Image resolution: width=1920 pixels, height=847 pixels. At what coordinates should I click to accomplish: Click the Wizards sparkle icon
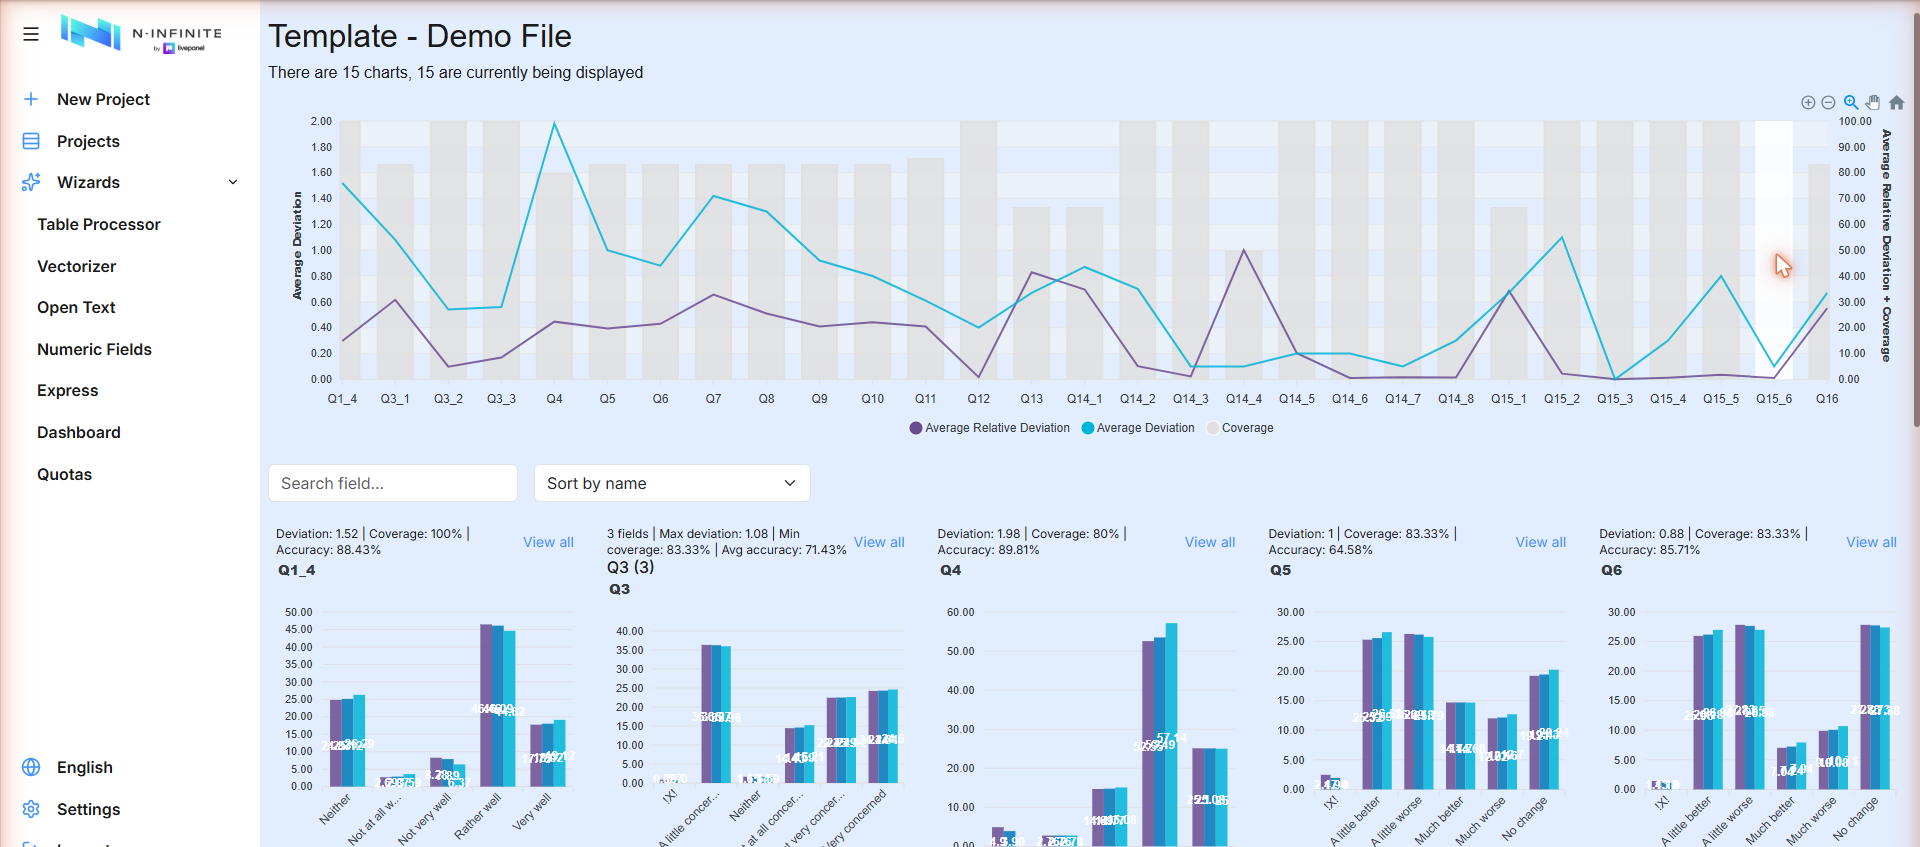31,182
